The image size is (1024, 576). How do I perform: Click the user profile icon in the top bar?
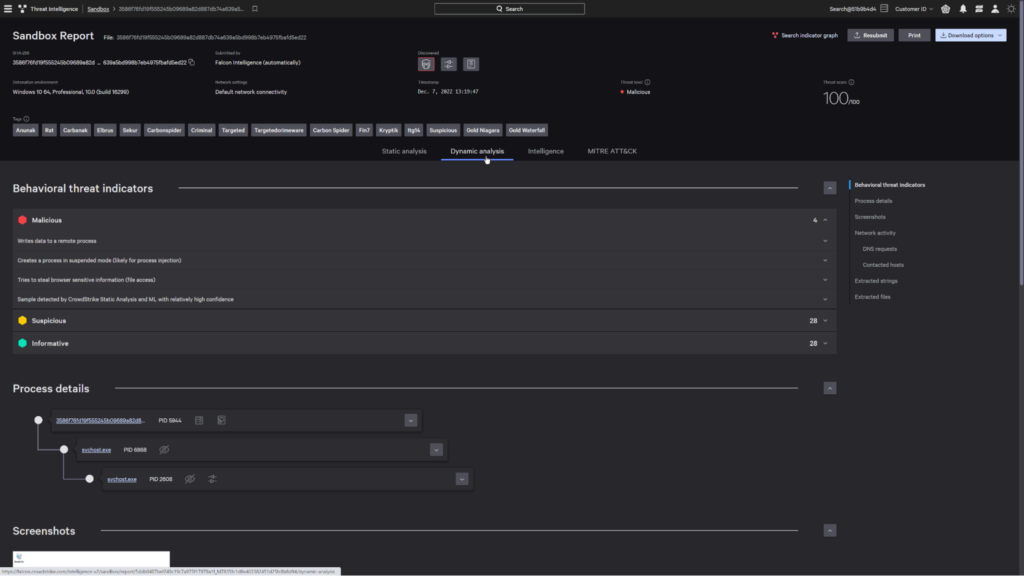click(x=993, y=8)
